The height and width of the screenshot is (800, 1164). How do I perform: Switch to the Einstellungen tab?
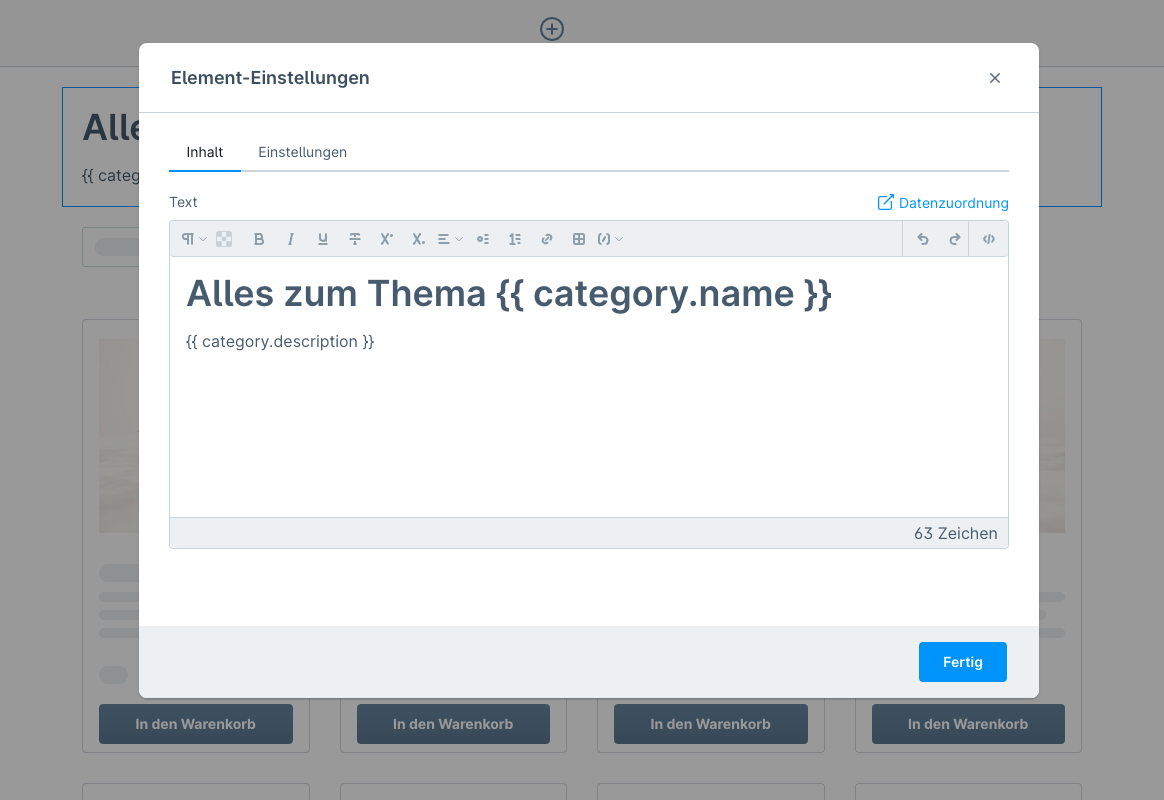point(302,152)
